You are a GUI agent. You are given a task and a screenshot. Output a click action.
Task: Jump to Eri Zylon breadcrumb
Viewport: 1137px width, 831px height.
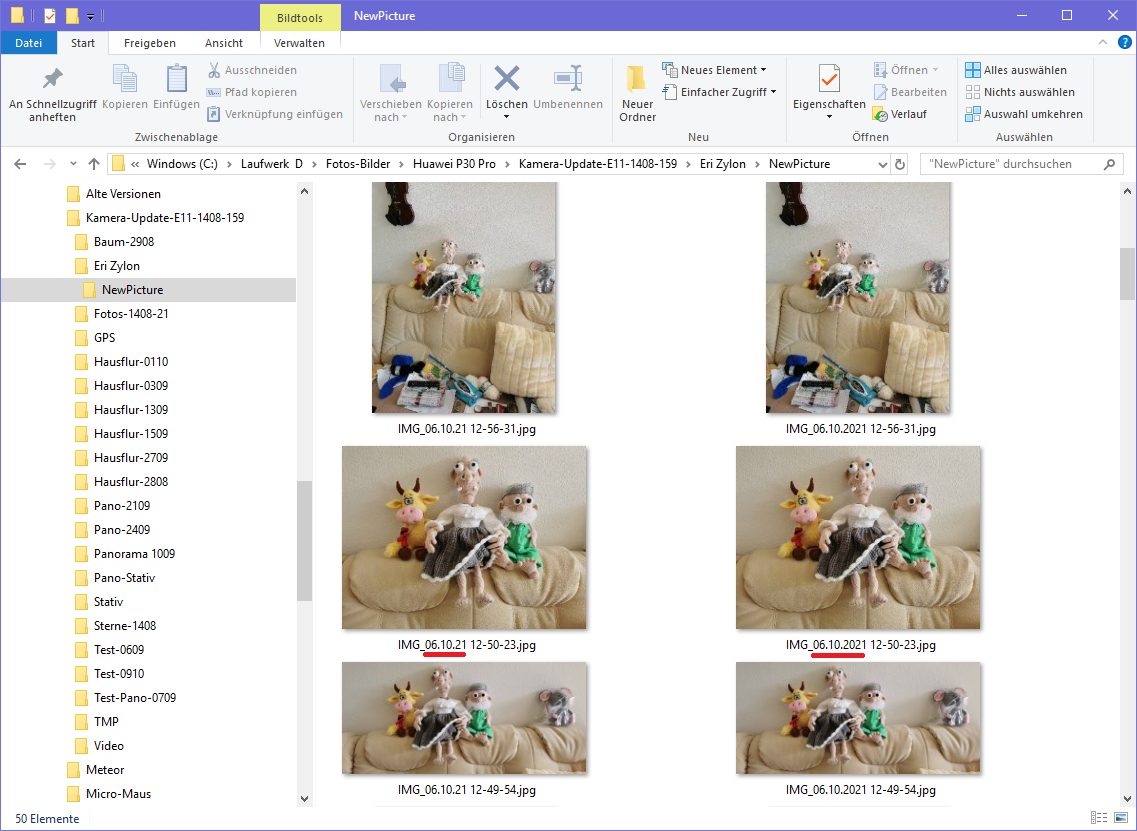723,164
